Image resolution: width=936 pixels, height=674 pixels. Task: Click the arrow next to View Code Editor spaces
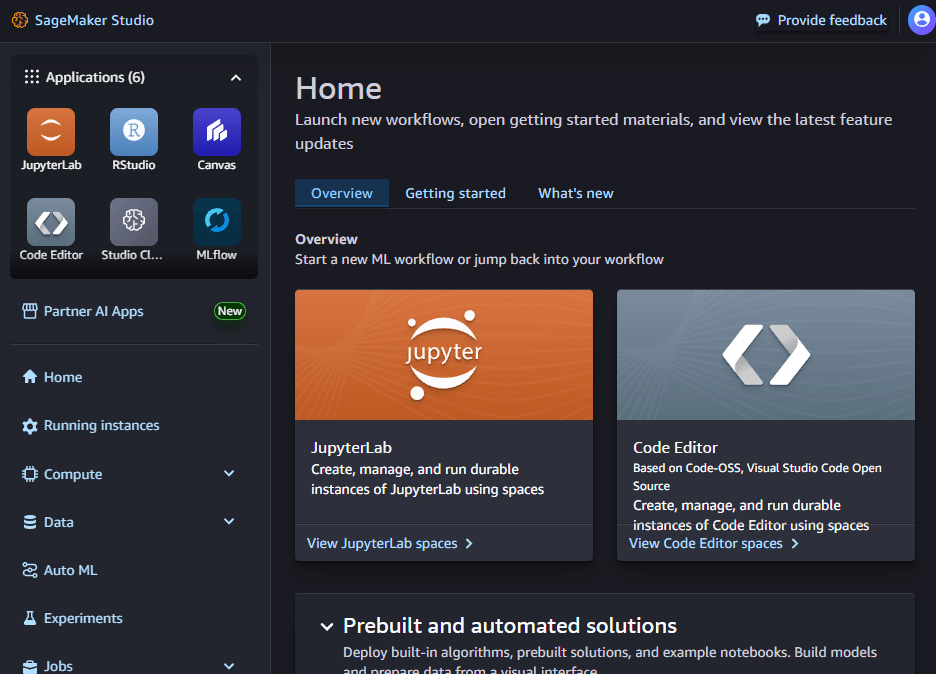pyautogui.click(x=795, y=543)
